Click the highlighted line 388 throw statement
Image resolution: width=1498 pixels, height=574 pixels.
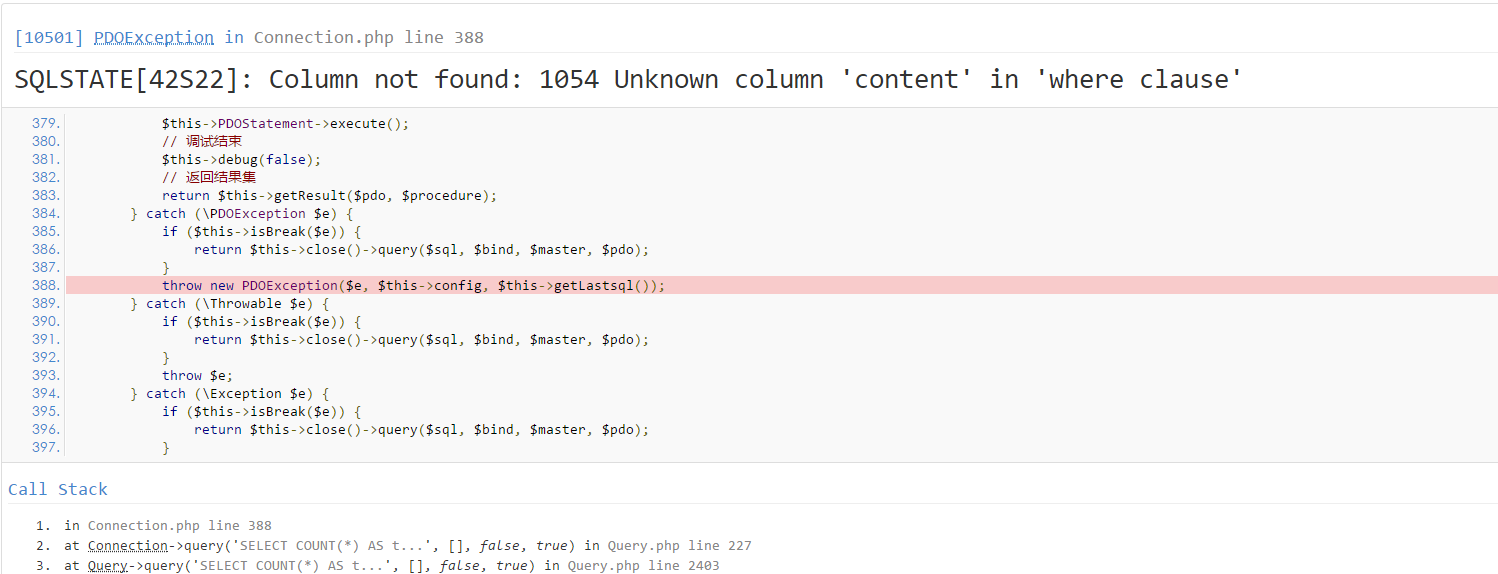pyautogui.click(x=413, y=286)
